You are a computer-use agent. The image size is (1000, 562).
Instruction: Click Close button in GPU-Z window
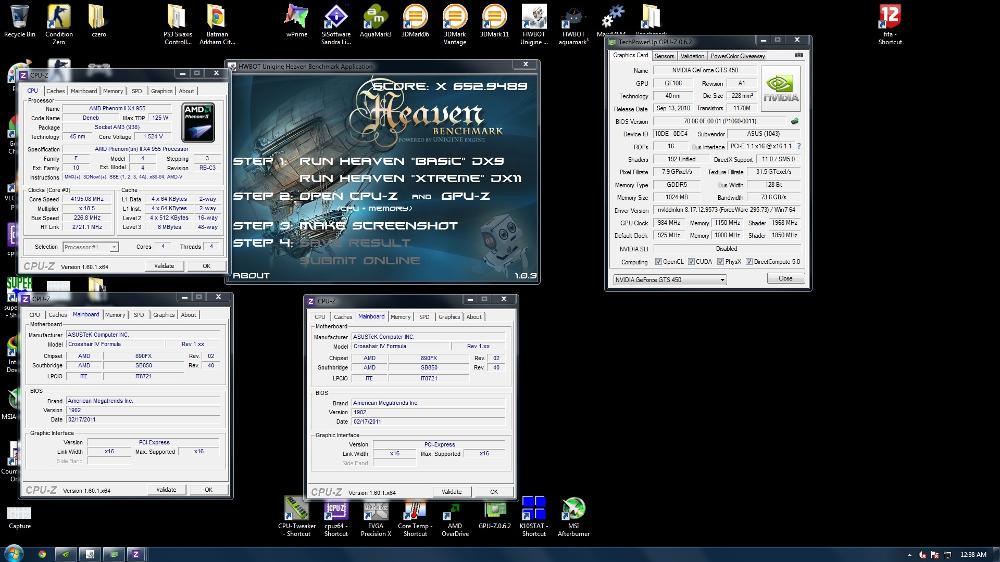[x=785, y=279]
